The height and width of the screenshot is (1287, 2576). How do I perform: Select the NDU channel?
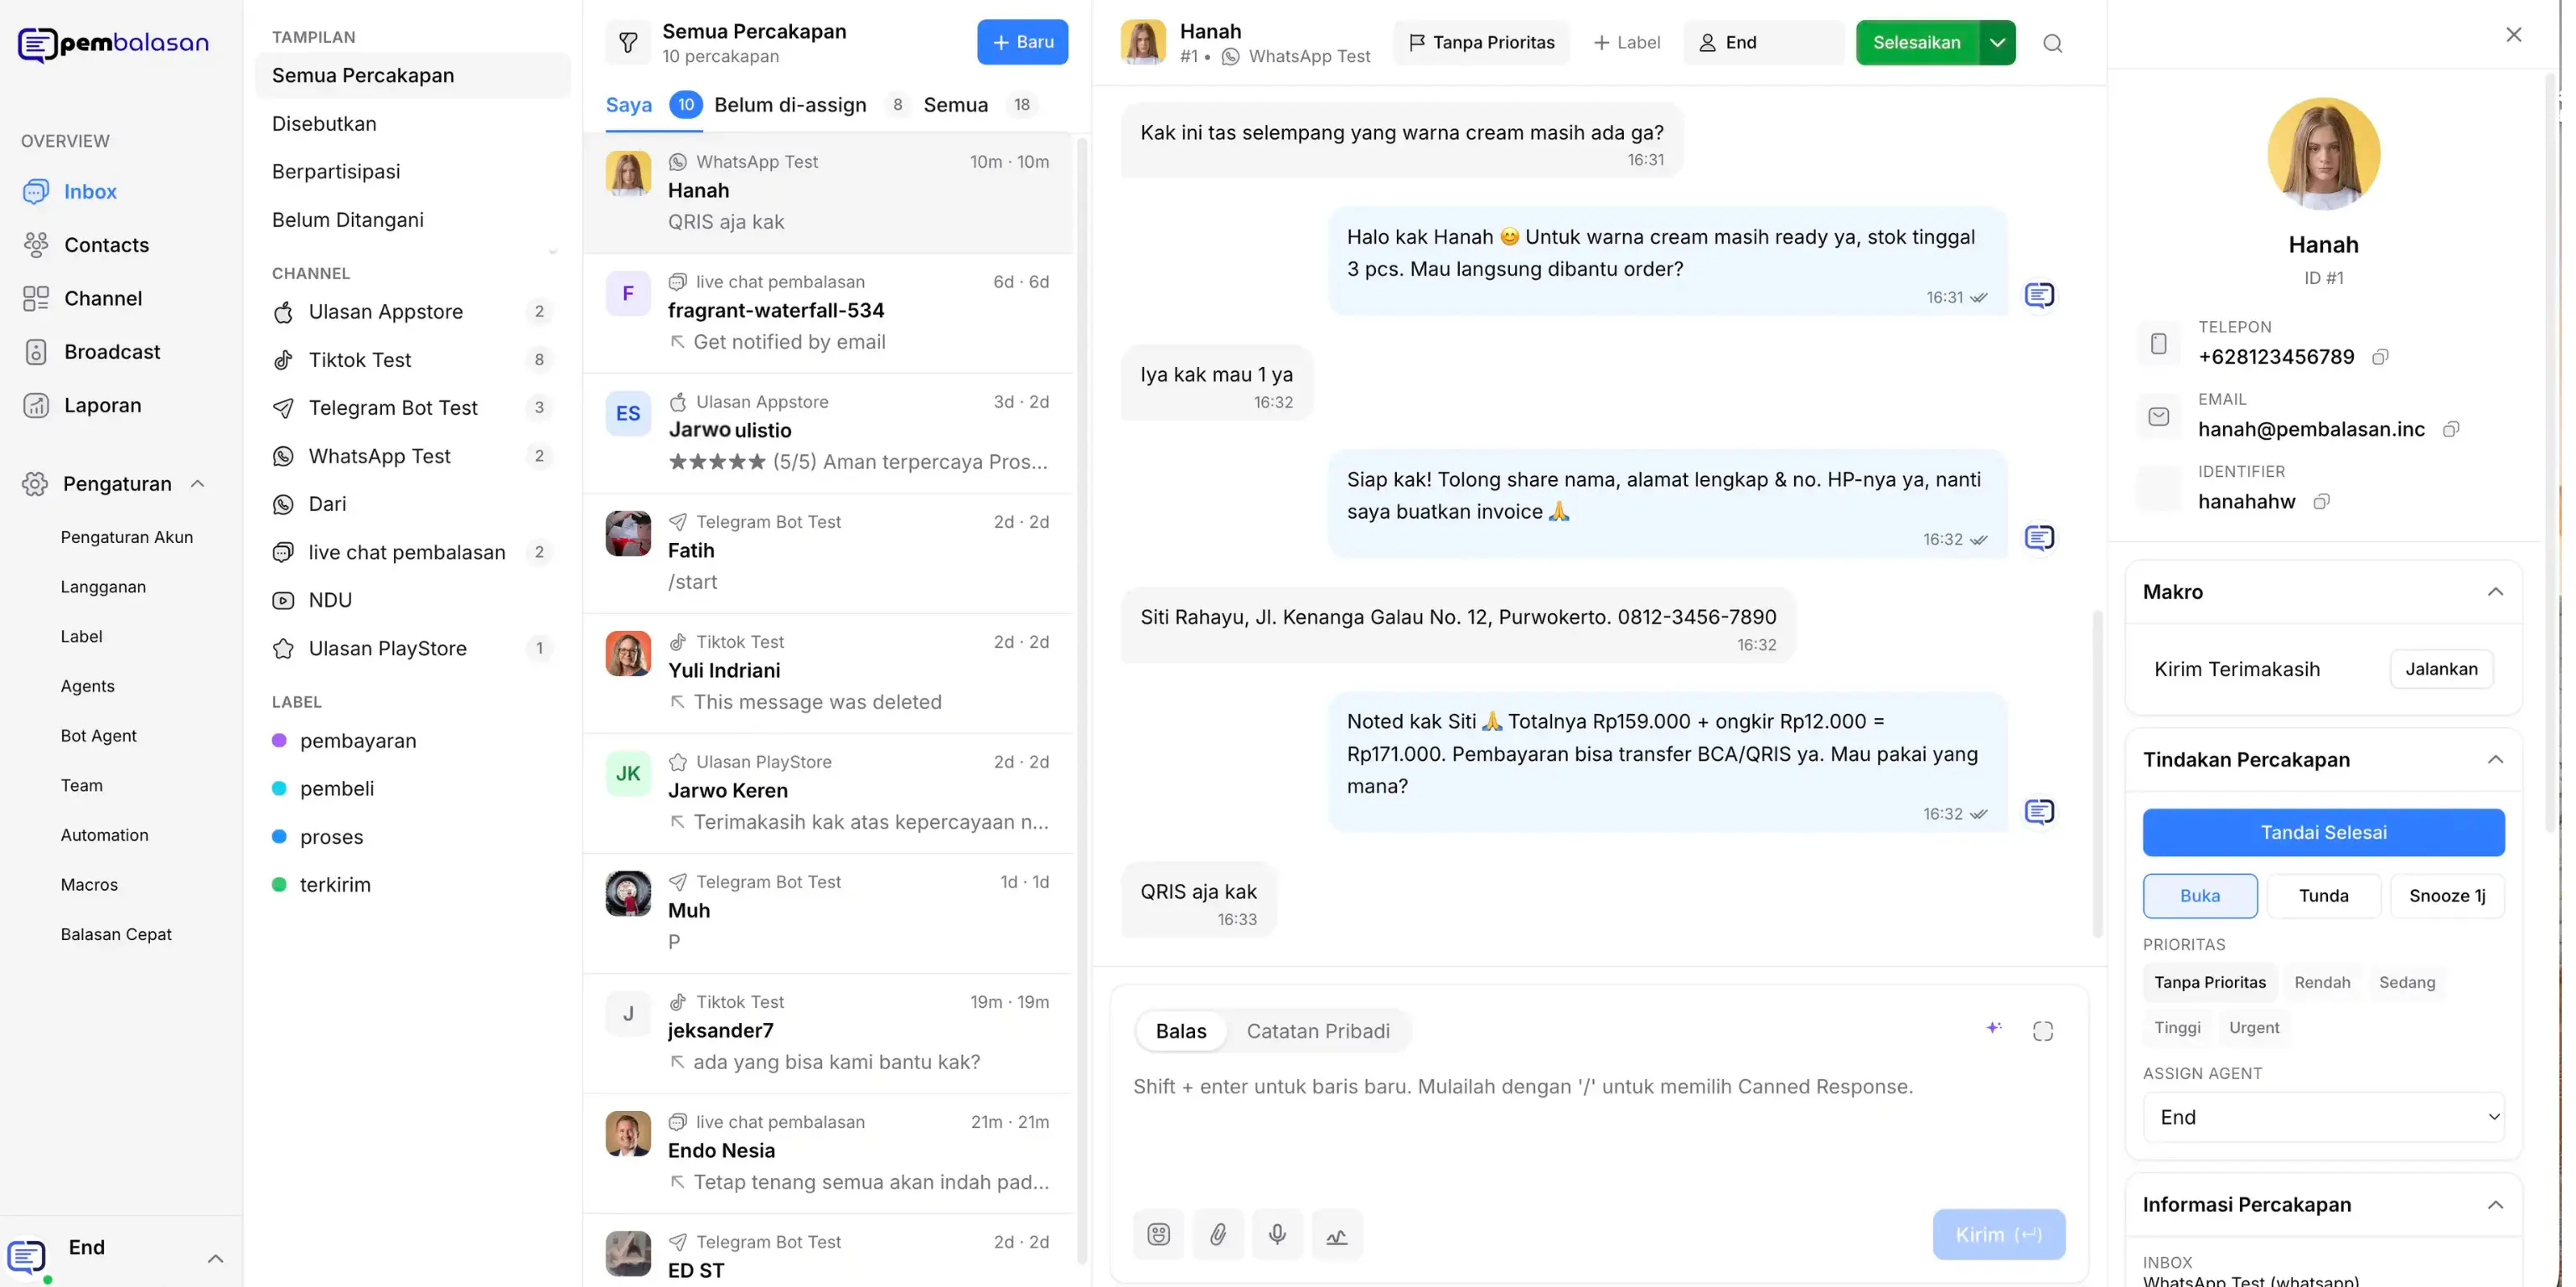tap(412, 600)
